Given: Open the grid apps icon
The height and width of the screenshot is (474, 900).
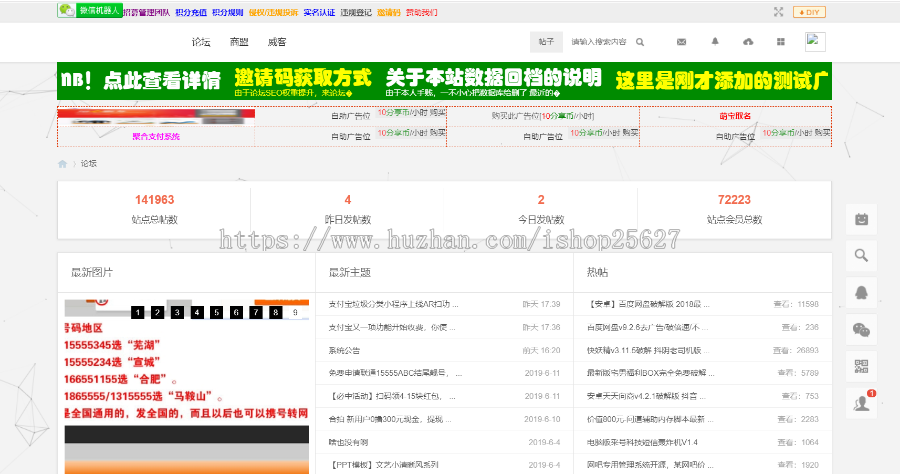Looking at the screenshot, I should [781, 42].
